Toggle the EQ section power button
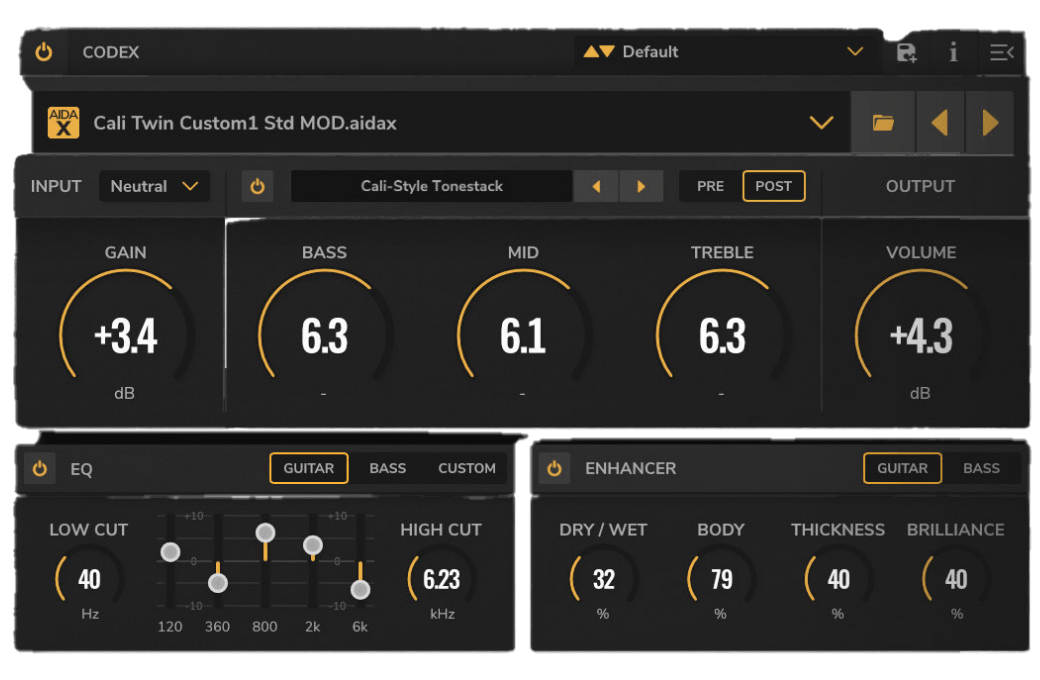1040x680 pixels. pos(40,469)
